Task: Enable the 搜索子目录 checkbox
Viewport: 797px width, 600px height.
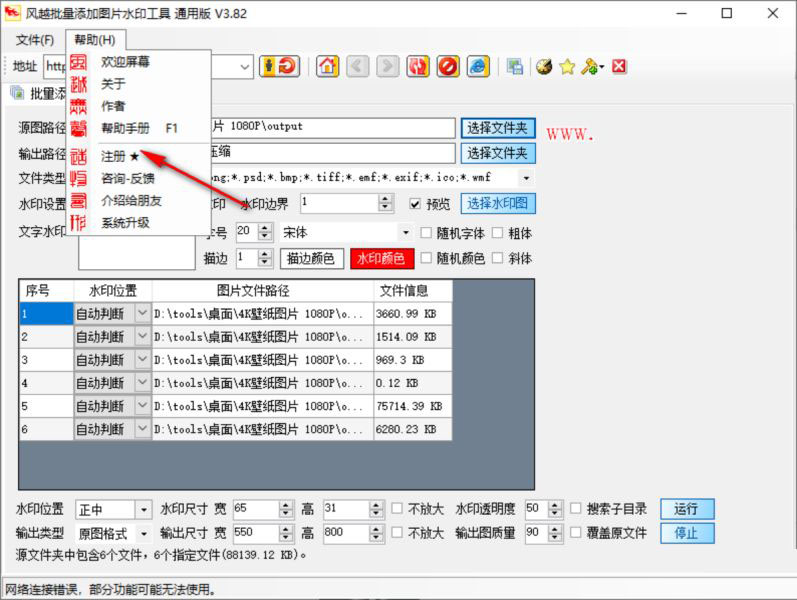Action: pyautogui.click(x=576, y=508)
